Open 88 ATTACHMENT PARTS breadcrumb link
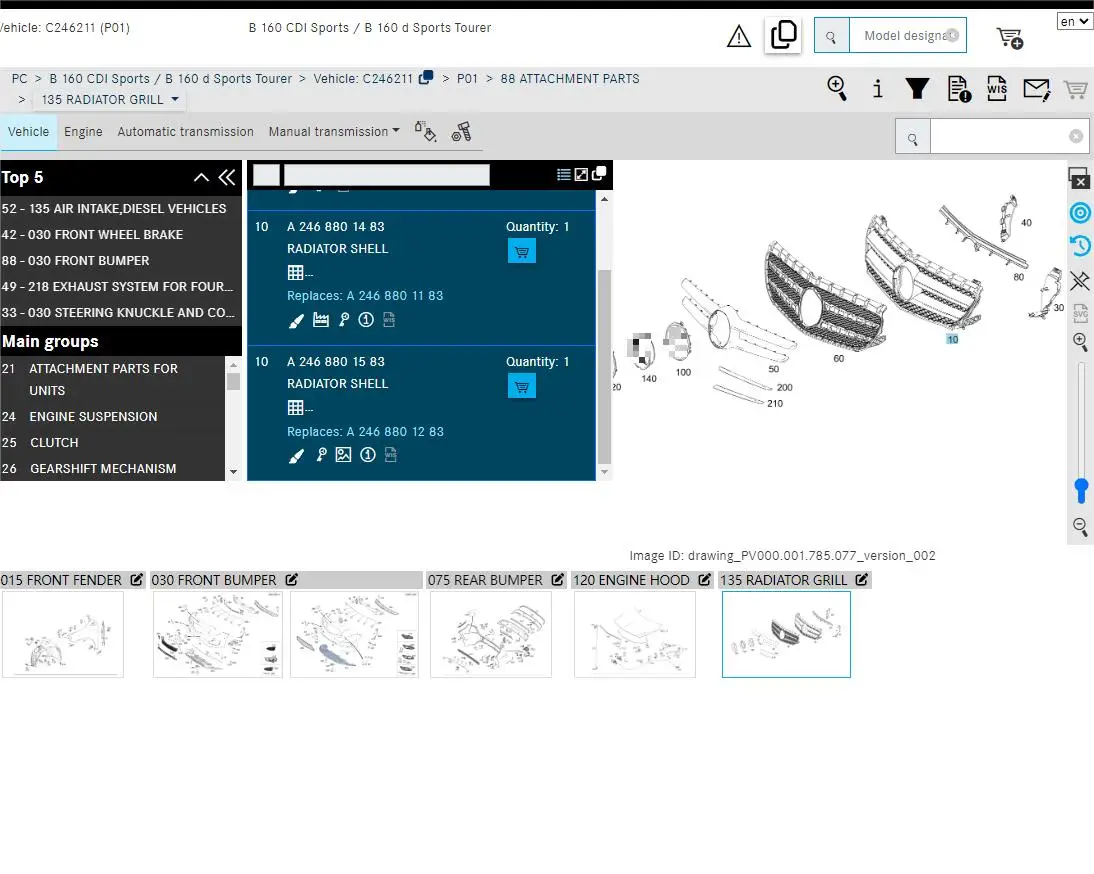This screenshot has height=874, width=1094. [x=570, y=79]
